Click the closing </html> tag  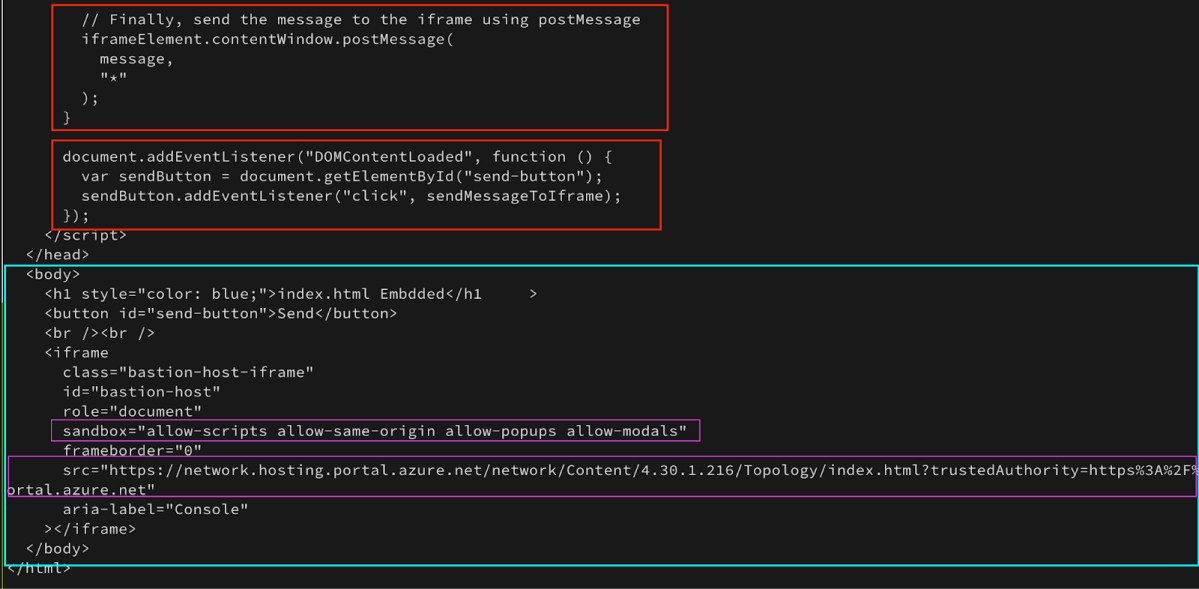(x=38, y=568)
